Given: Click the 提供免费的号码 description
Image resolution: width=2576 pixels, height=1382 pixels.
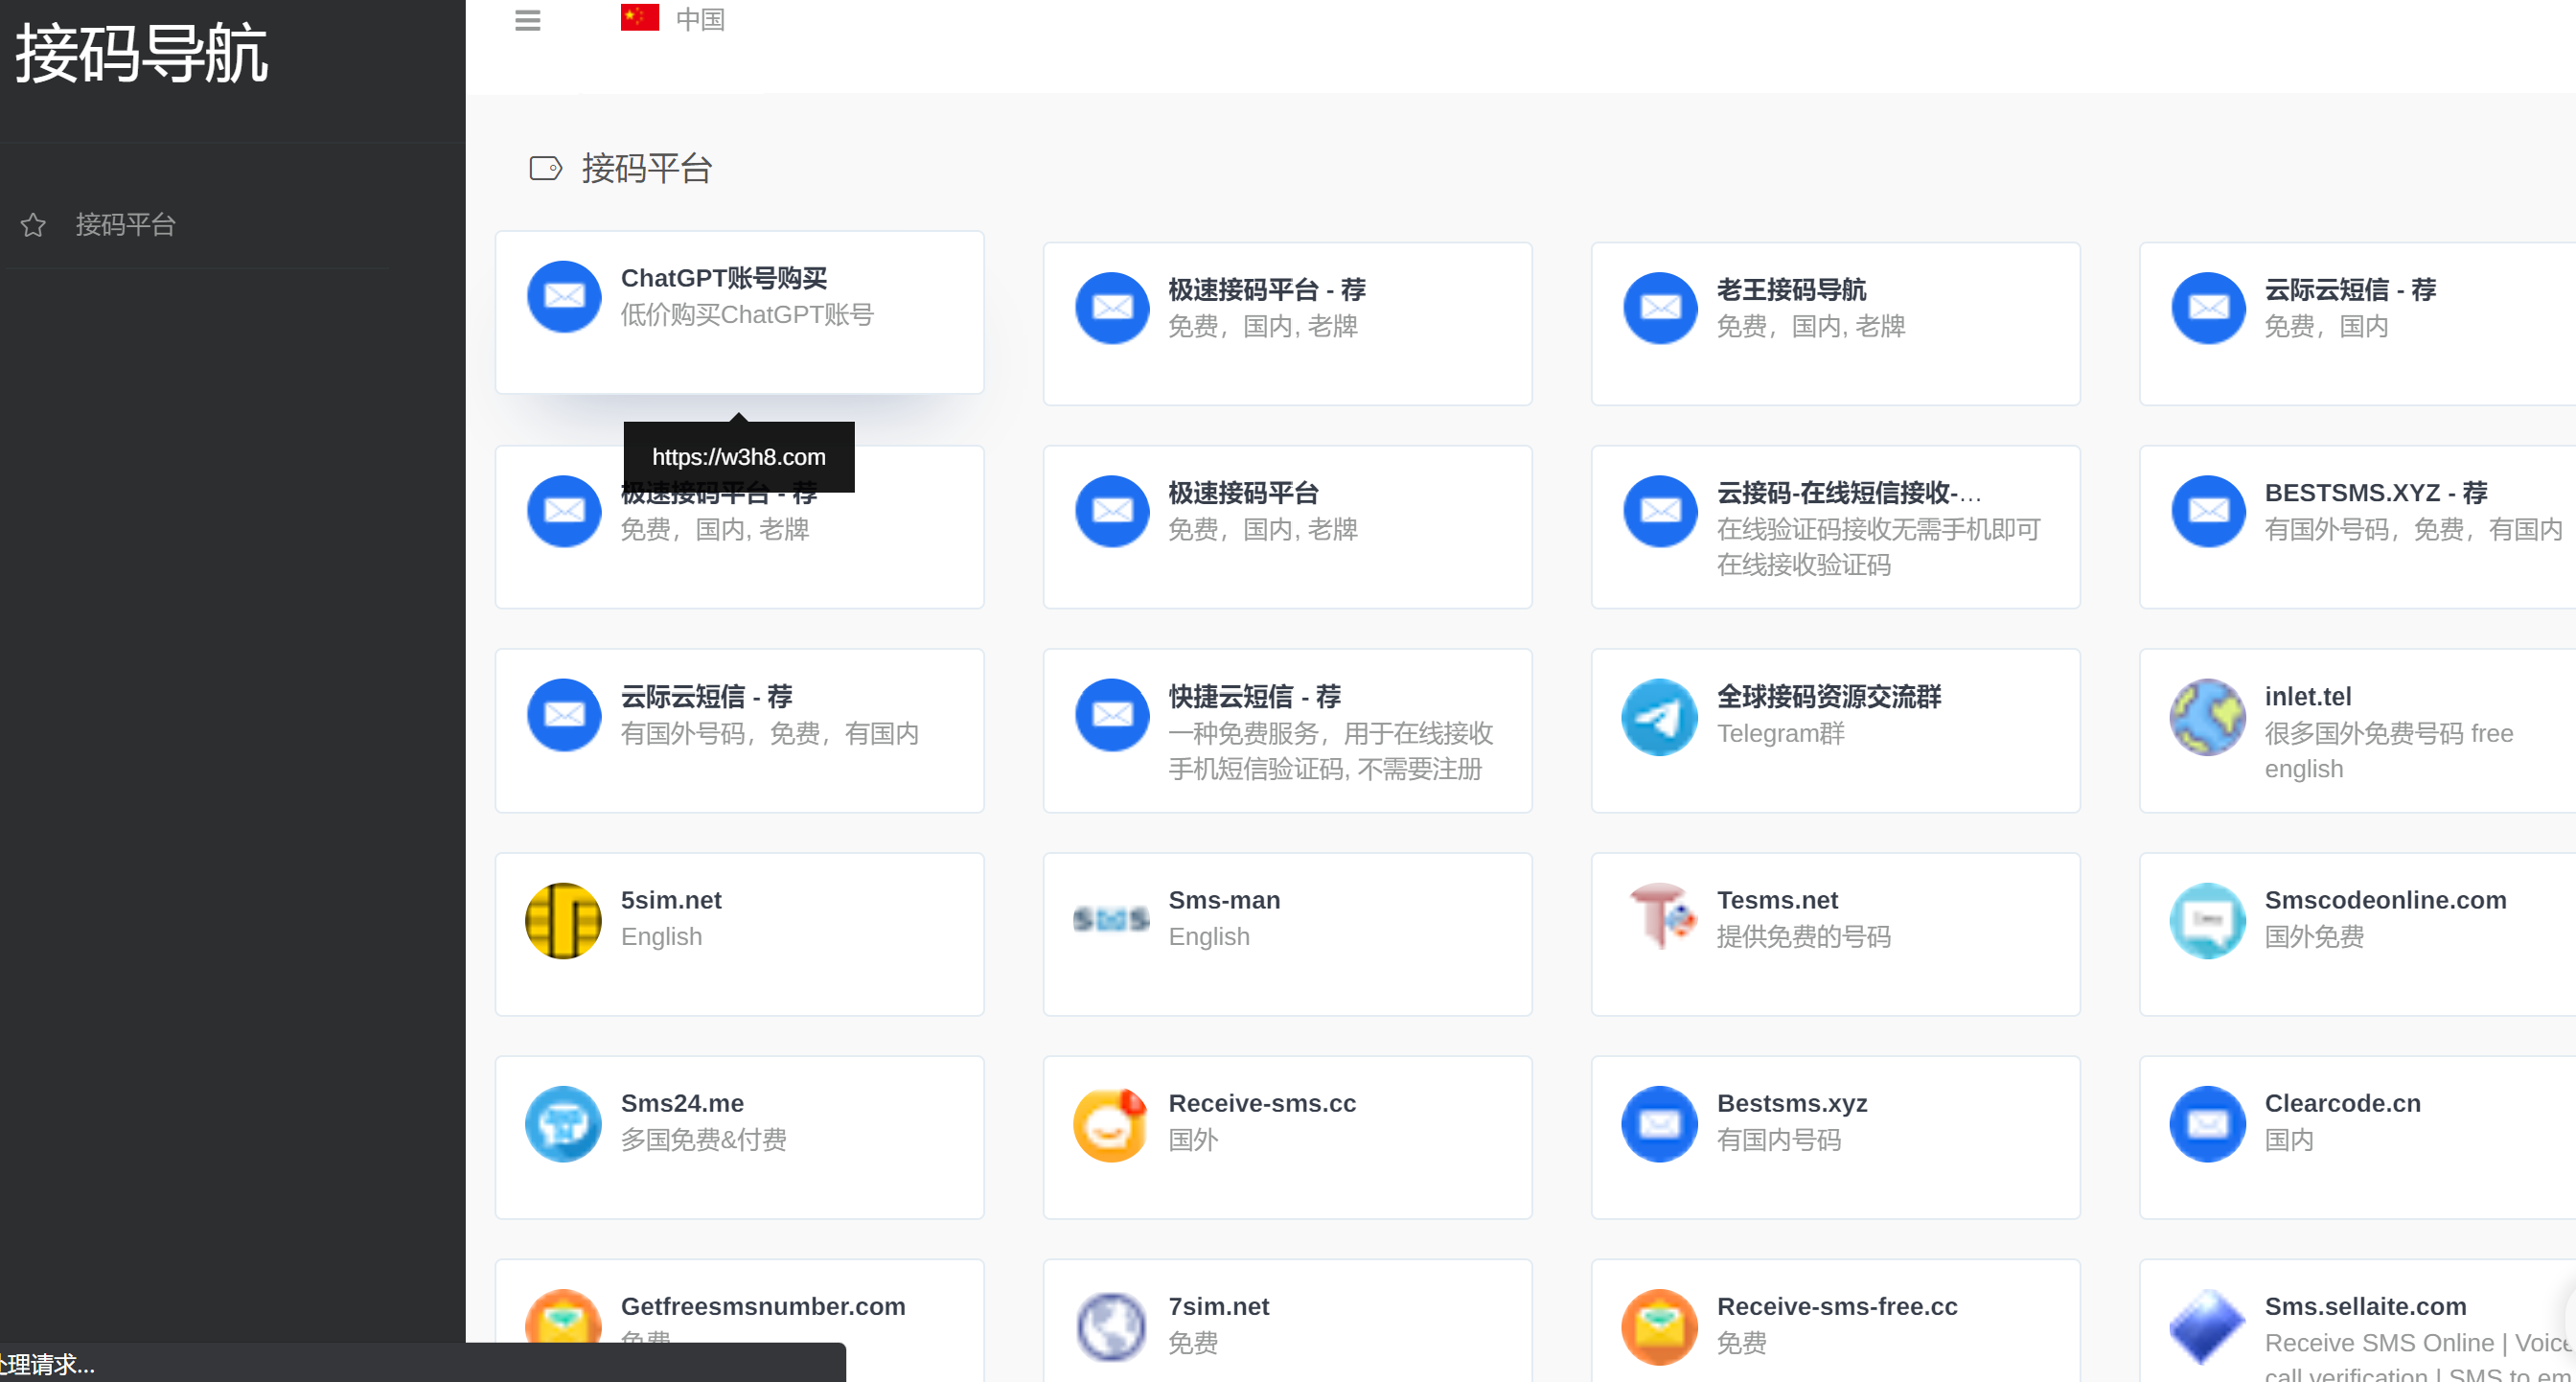Looking at the screenshot, I should point(1803,937).
